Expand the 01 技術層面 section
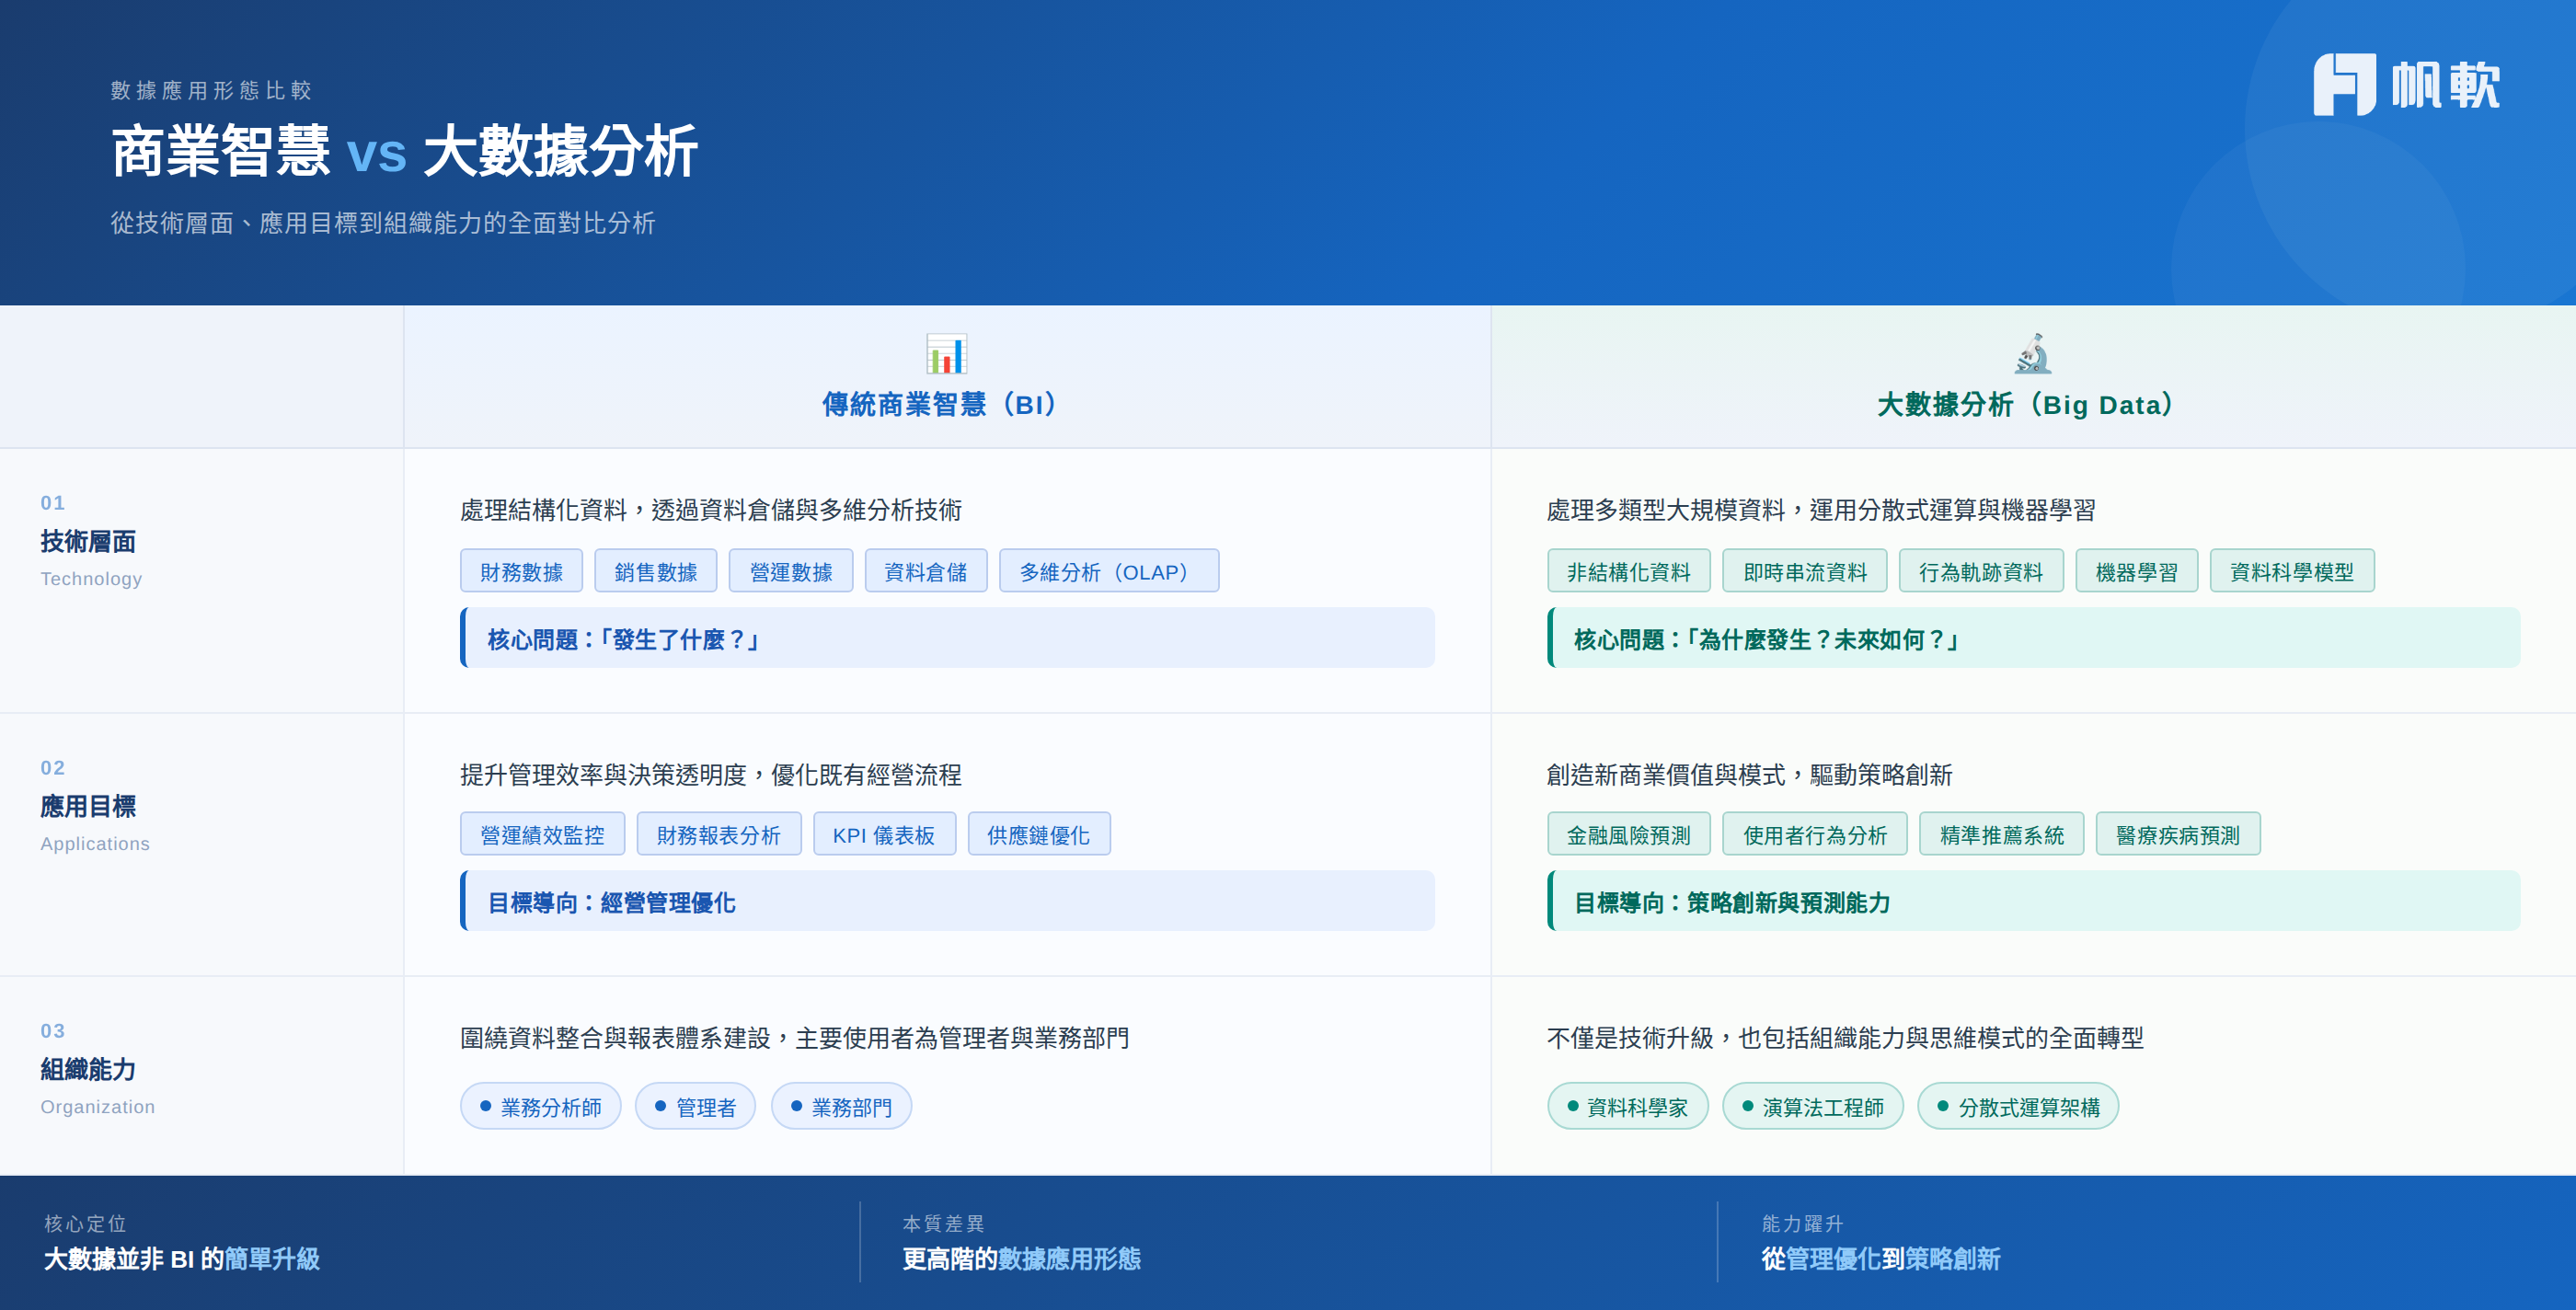 click(88, 542)
